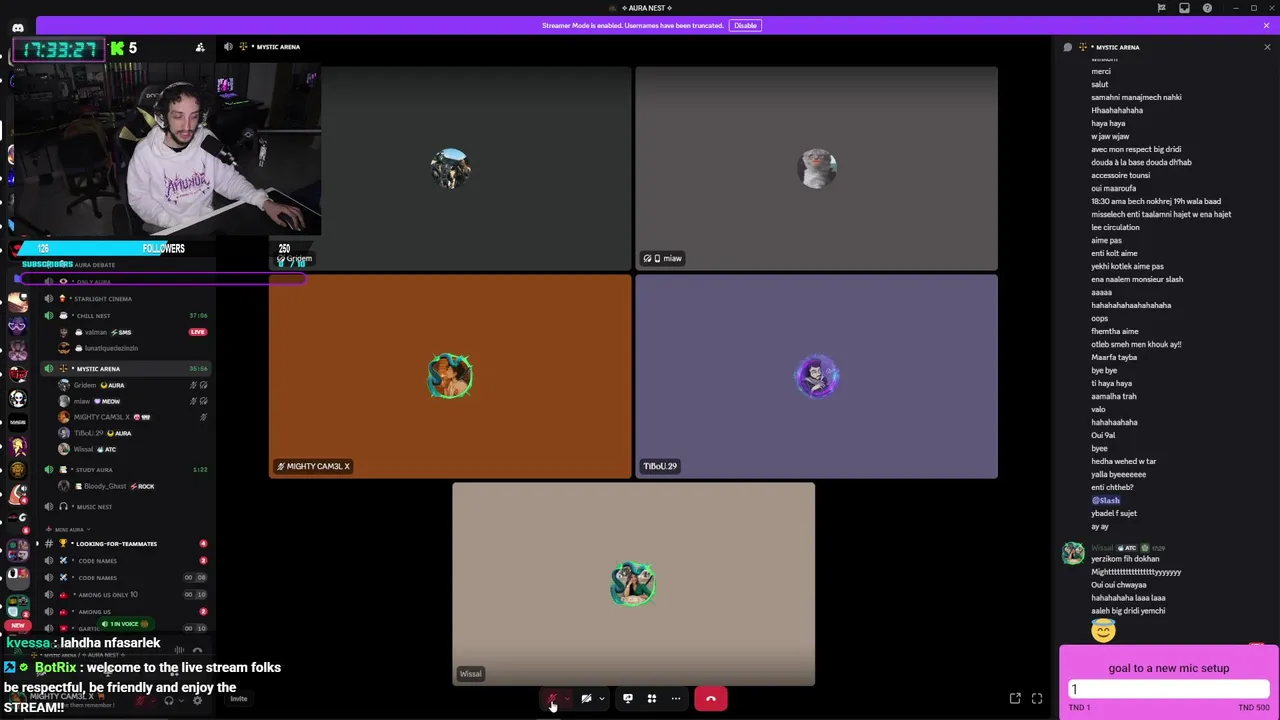Click the NEW unreads pill in server list

pos(17,625)
